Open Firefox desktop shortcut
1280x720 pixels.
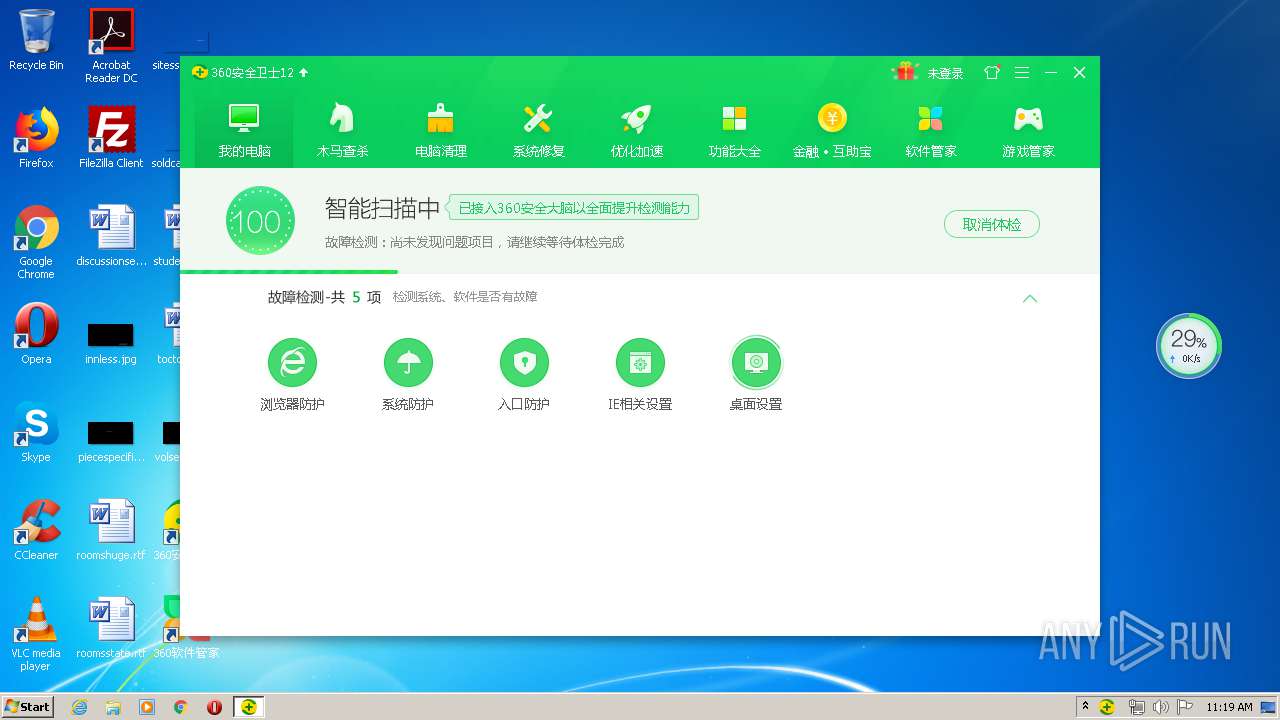pos(36,138)
